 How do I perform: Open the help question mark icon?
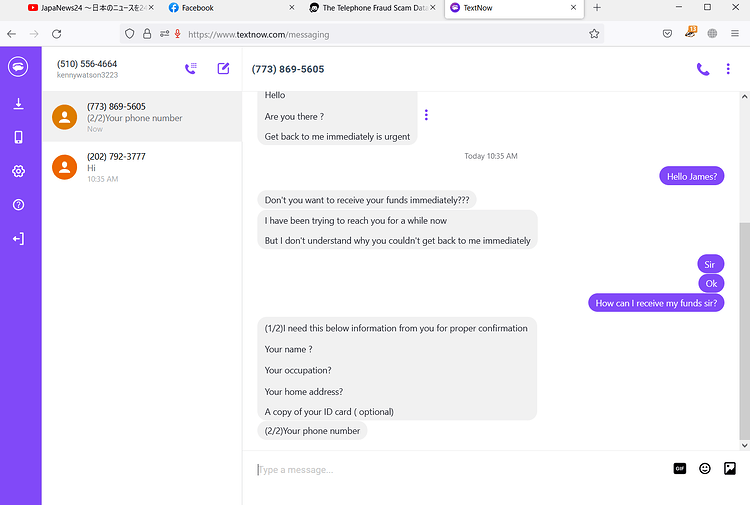click(18, 205)
